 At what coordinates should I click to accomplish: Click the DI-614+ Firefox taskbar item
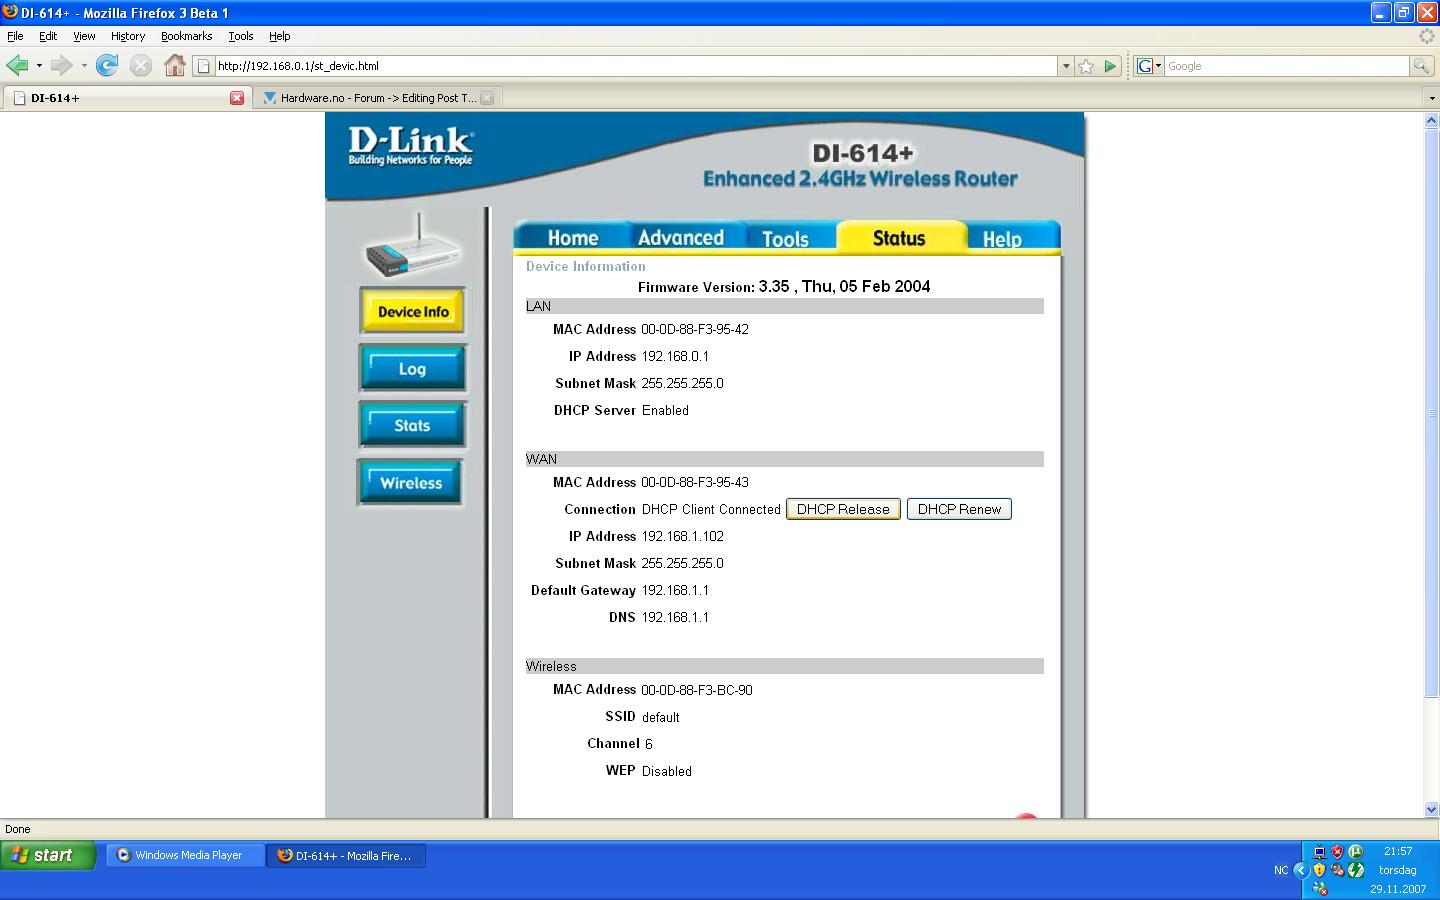coord(346,855)
